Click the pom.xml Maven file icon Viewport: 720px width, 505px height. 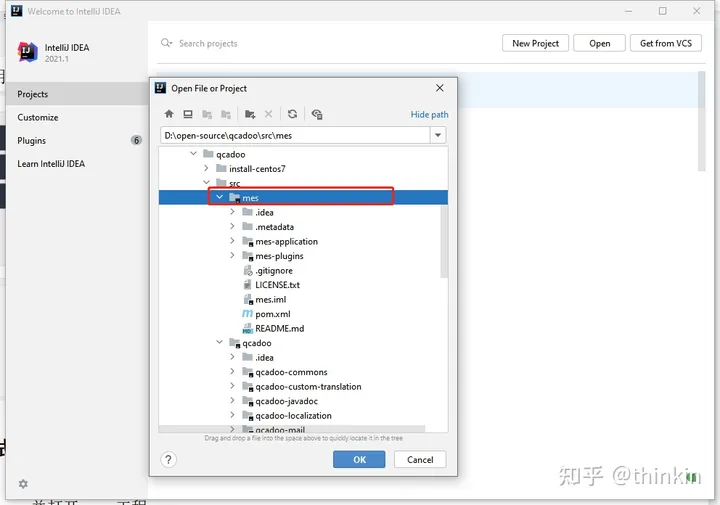pos(247,314)
